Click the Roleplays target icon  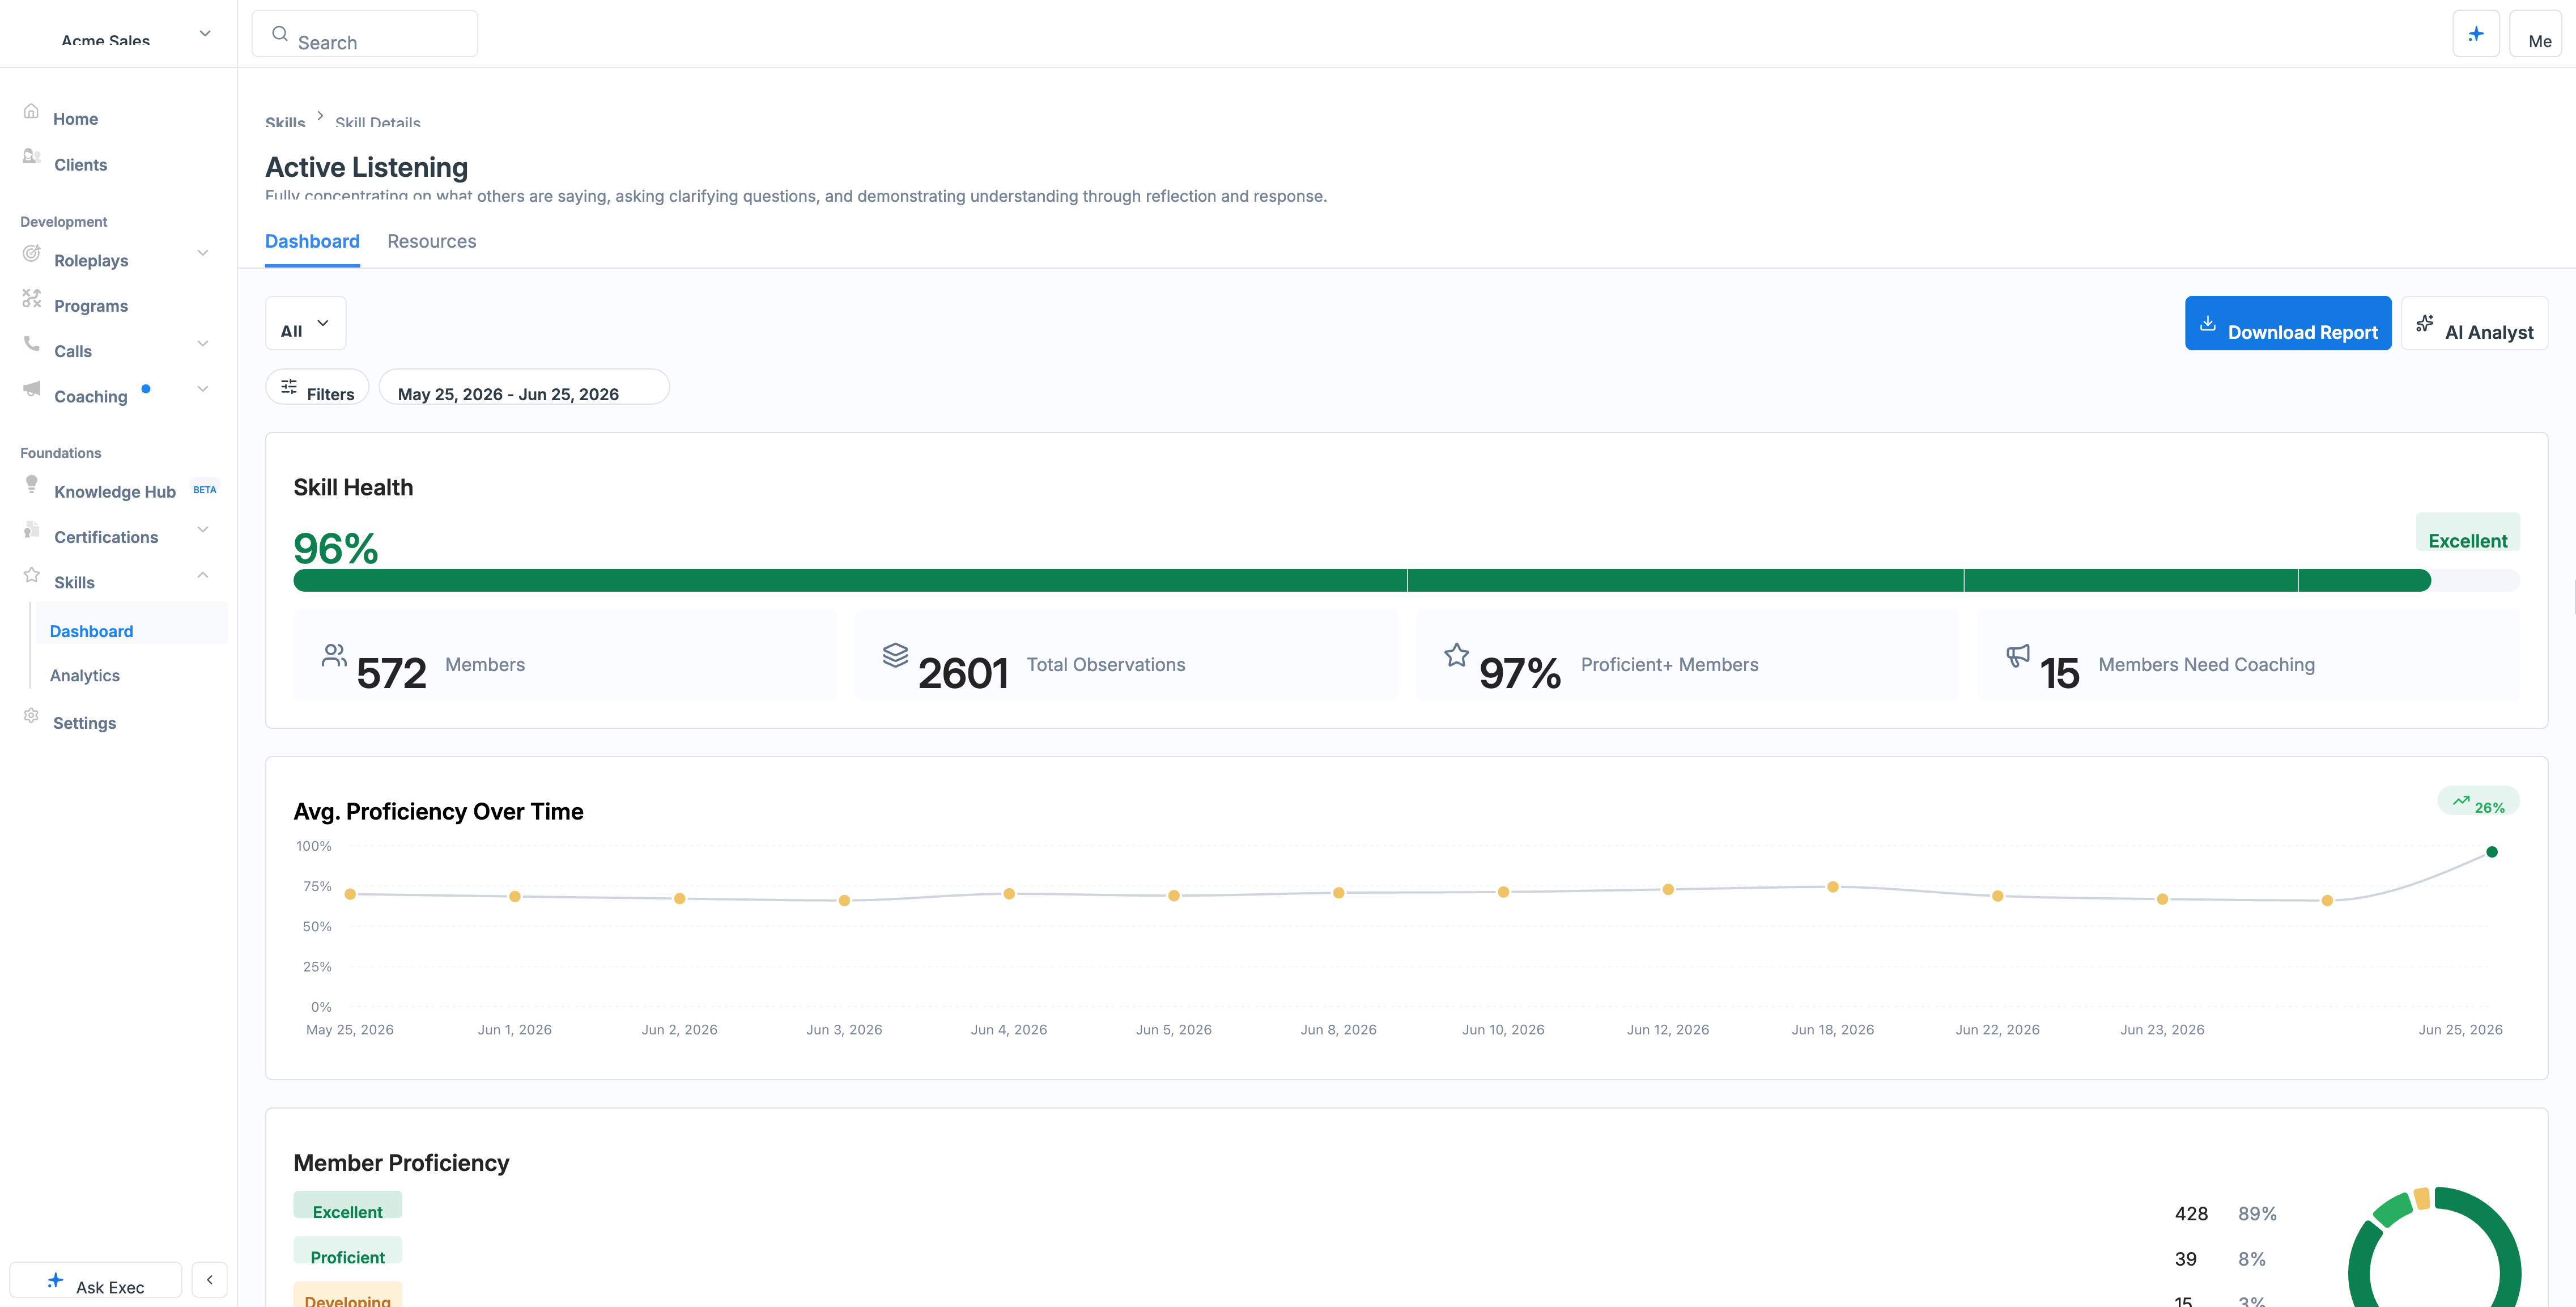coord(31,253)
